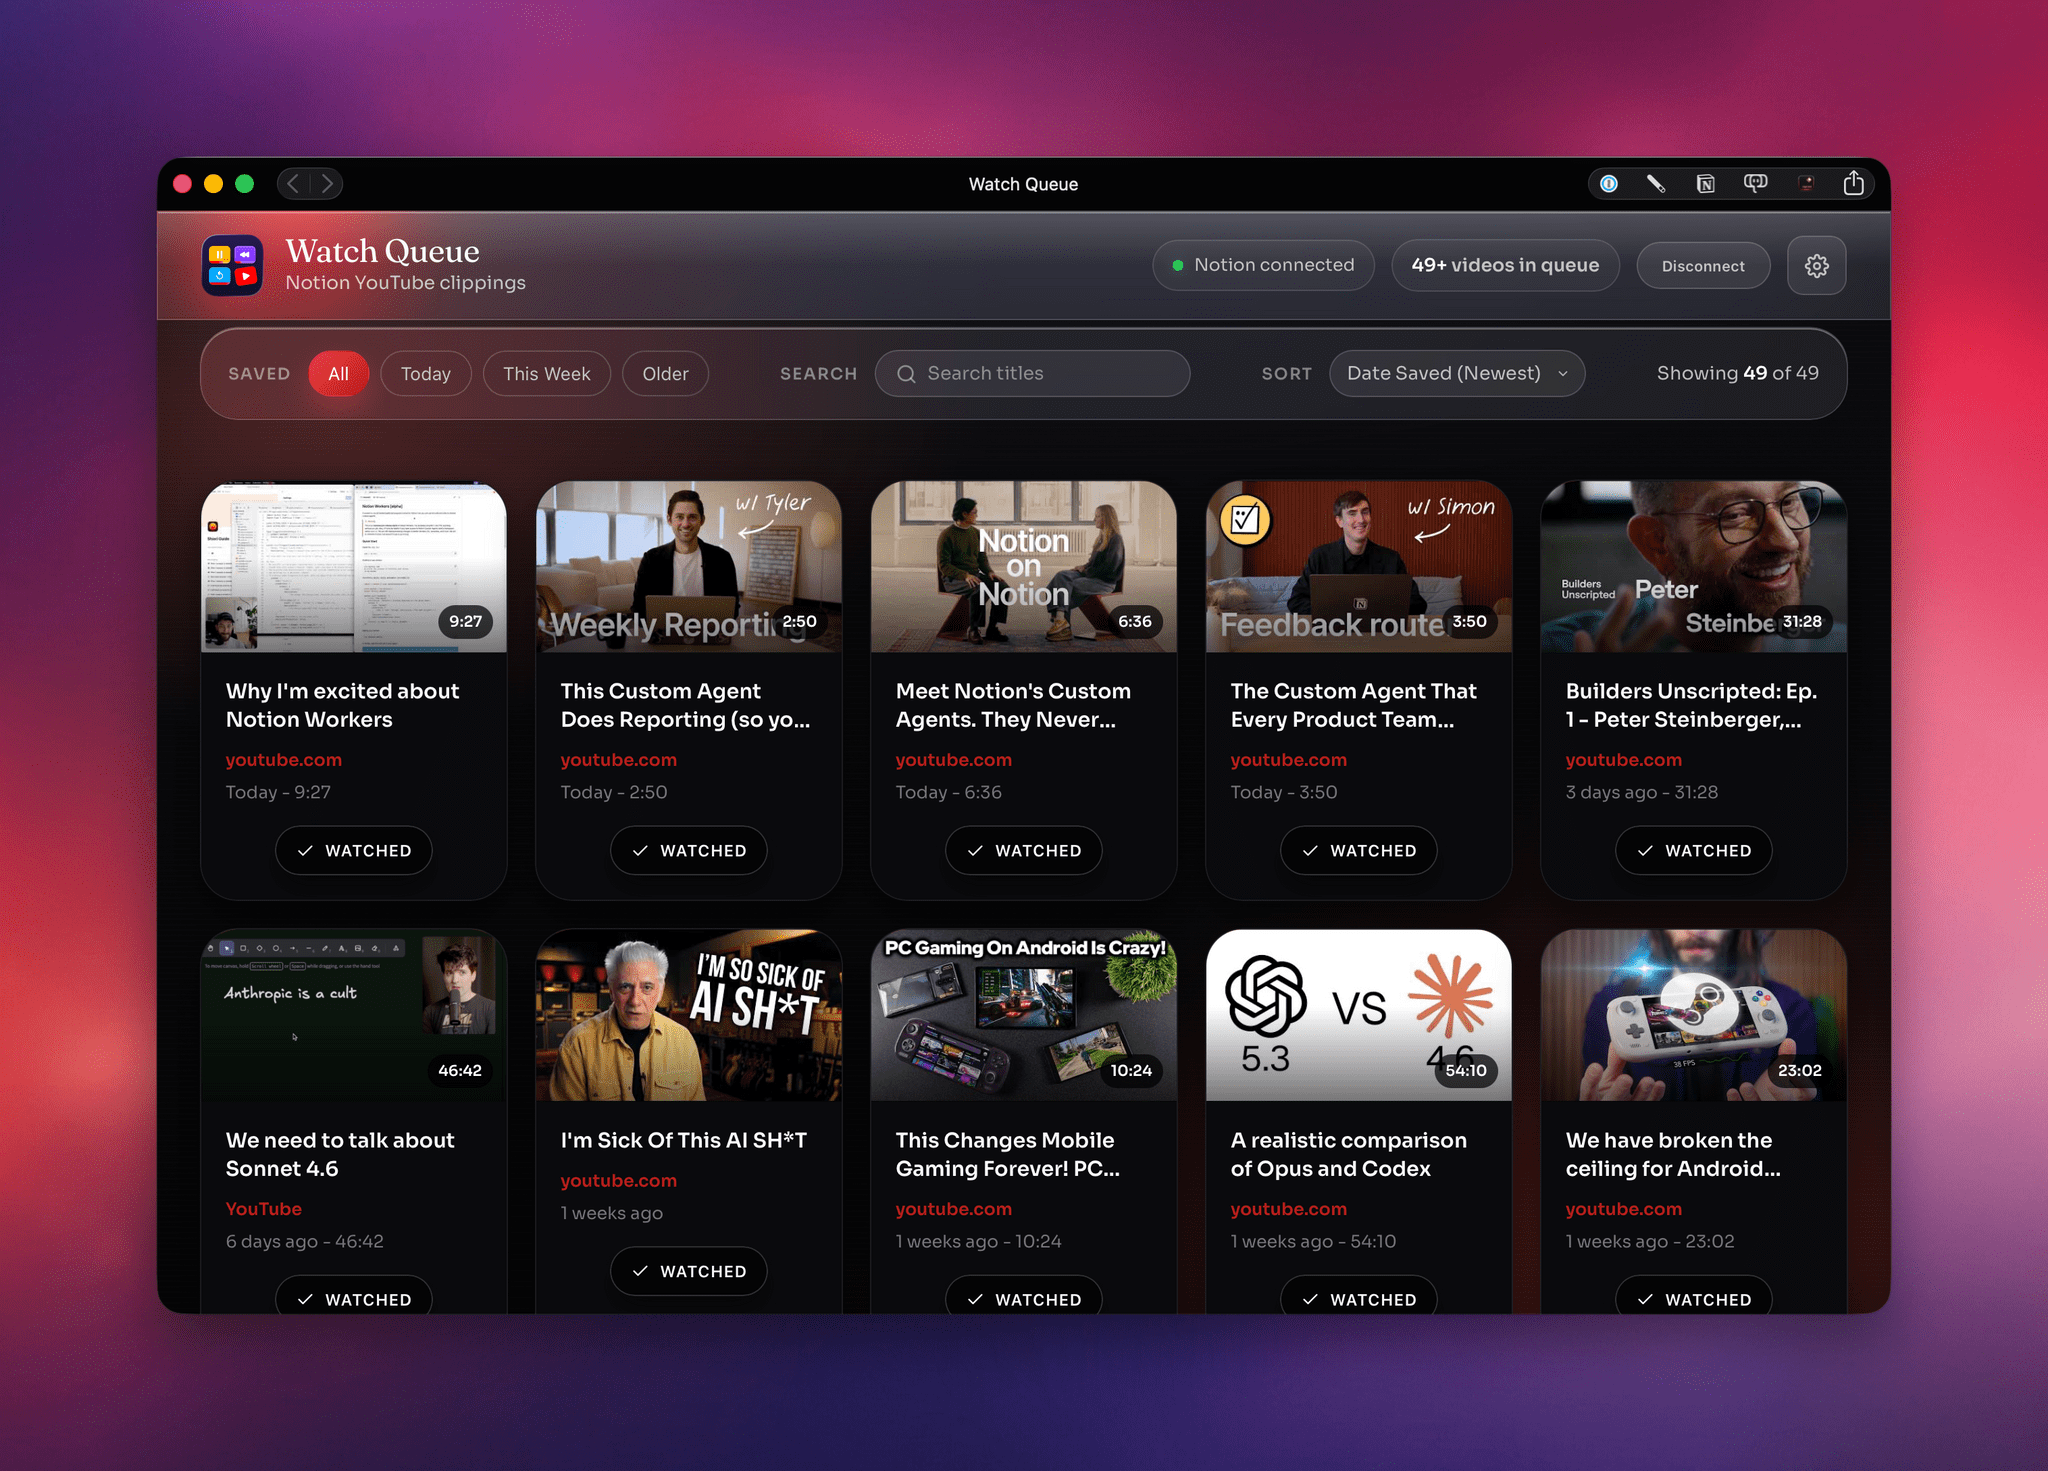Mark 'This Changes Mobile Gaming Forever' as watched
Image resolution: width=2048 pixels, height=1471 pixels.
1024,1296
